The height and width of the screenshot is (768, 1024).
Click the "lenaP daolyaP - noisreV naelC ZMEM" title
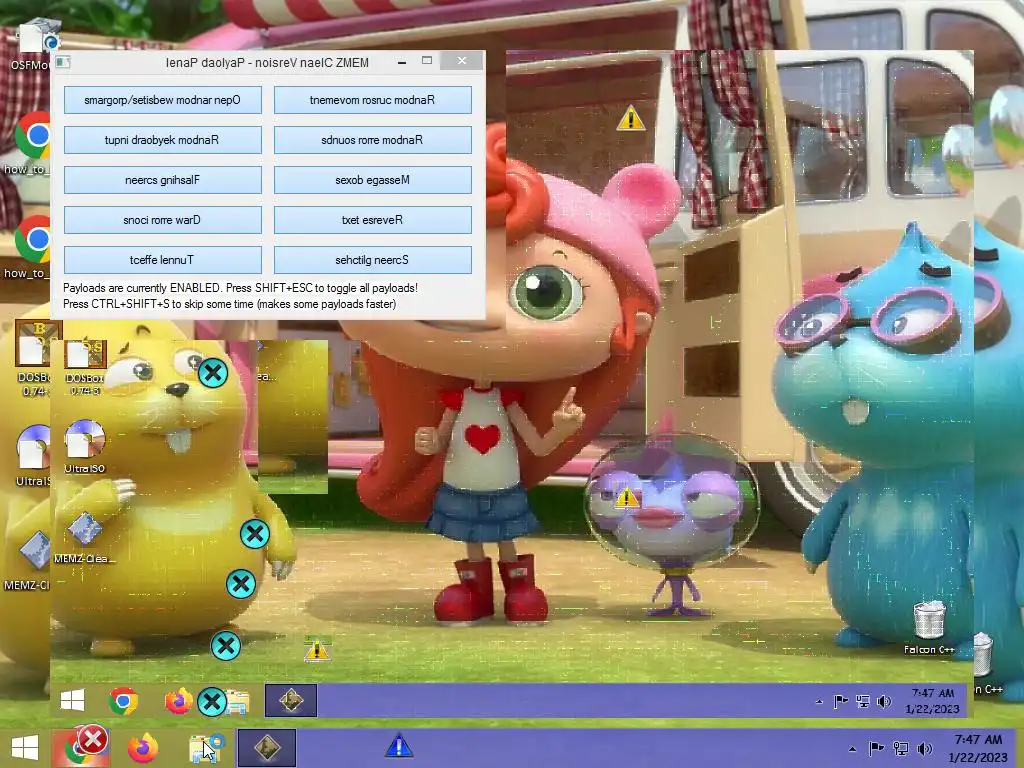267,63
